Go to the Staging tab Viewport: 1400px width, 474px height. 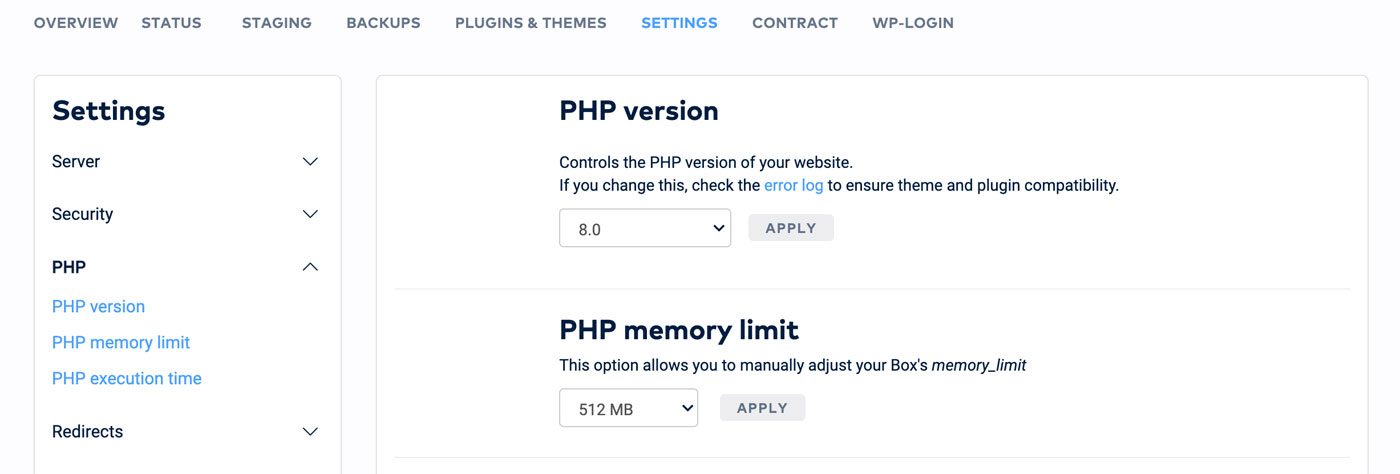pyautogui.click(x=277, y=23)
